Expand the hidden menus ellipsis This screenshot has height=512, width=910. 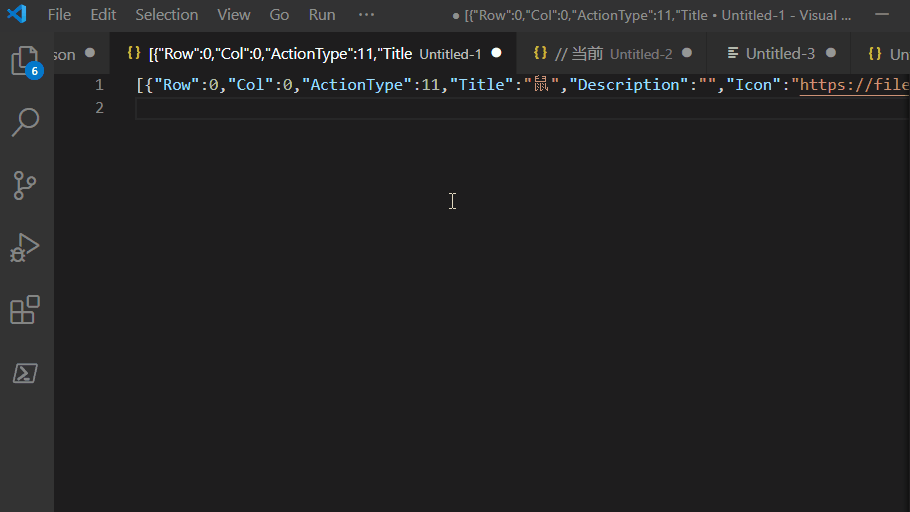(x=366, y=15)
